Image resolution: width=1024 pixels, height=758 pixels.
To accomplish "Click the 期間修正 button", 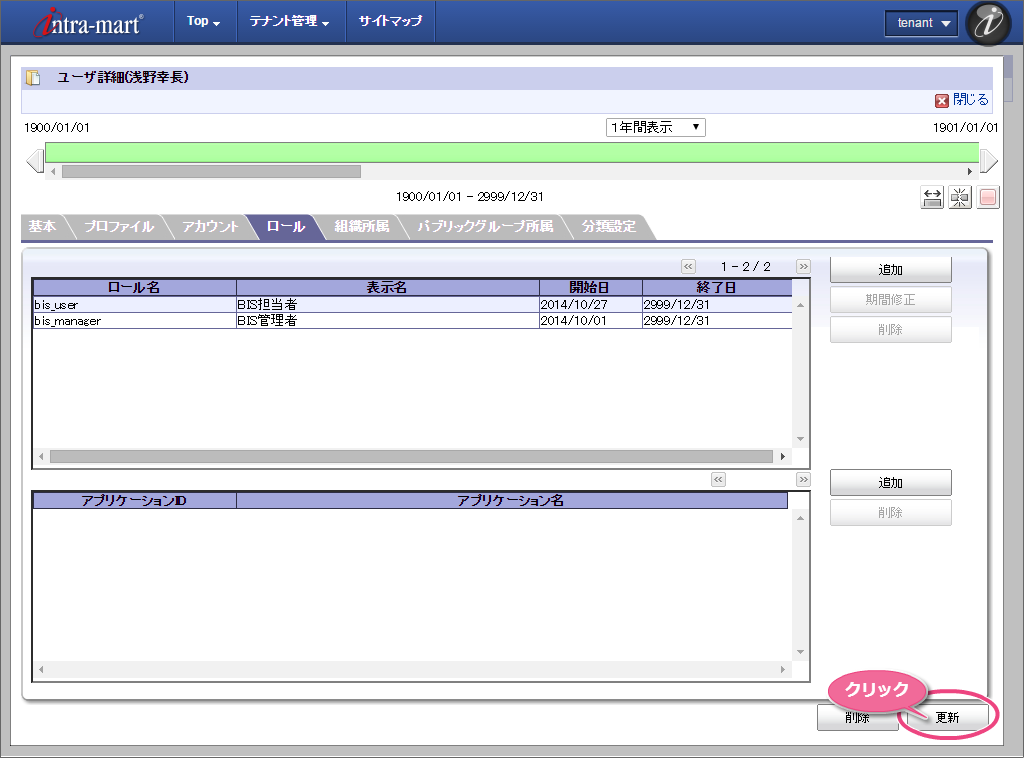I will click(891, 300).
